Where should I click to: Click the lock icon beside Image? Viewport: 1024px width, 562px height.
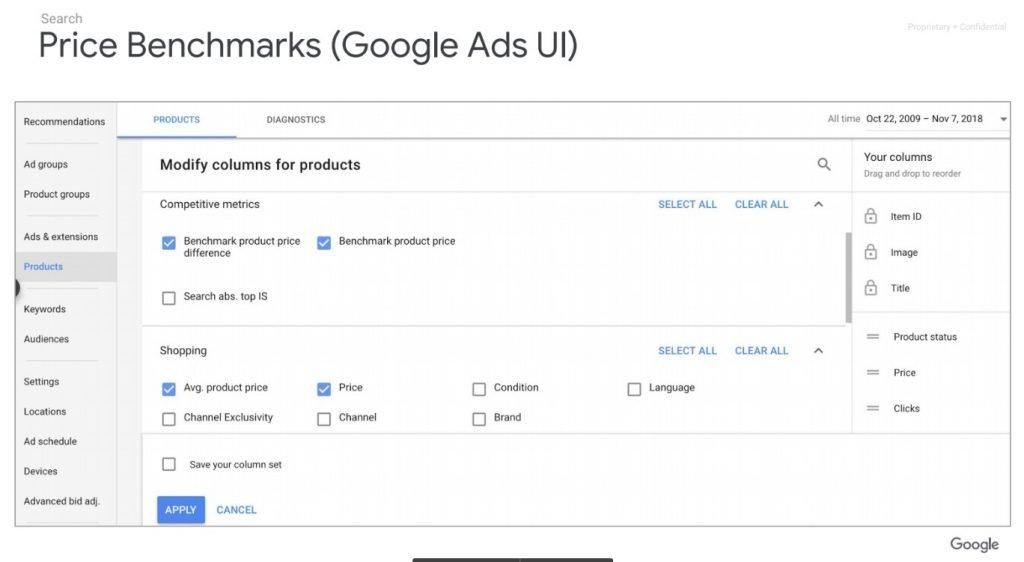pos(870,253)
